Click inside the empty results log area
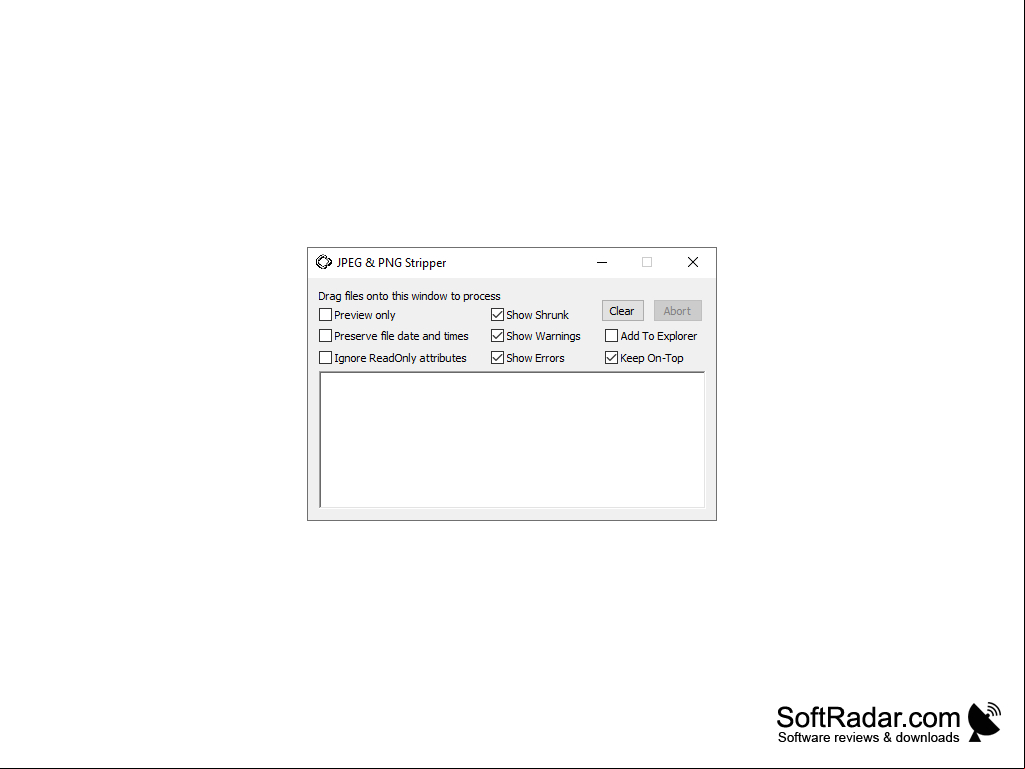This screenshot has width=1025, height=769. pos(512,439)
